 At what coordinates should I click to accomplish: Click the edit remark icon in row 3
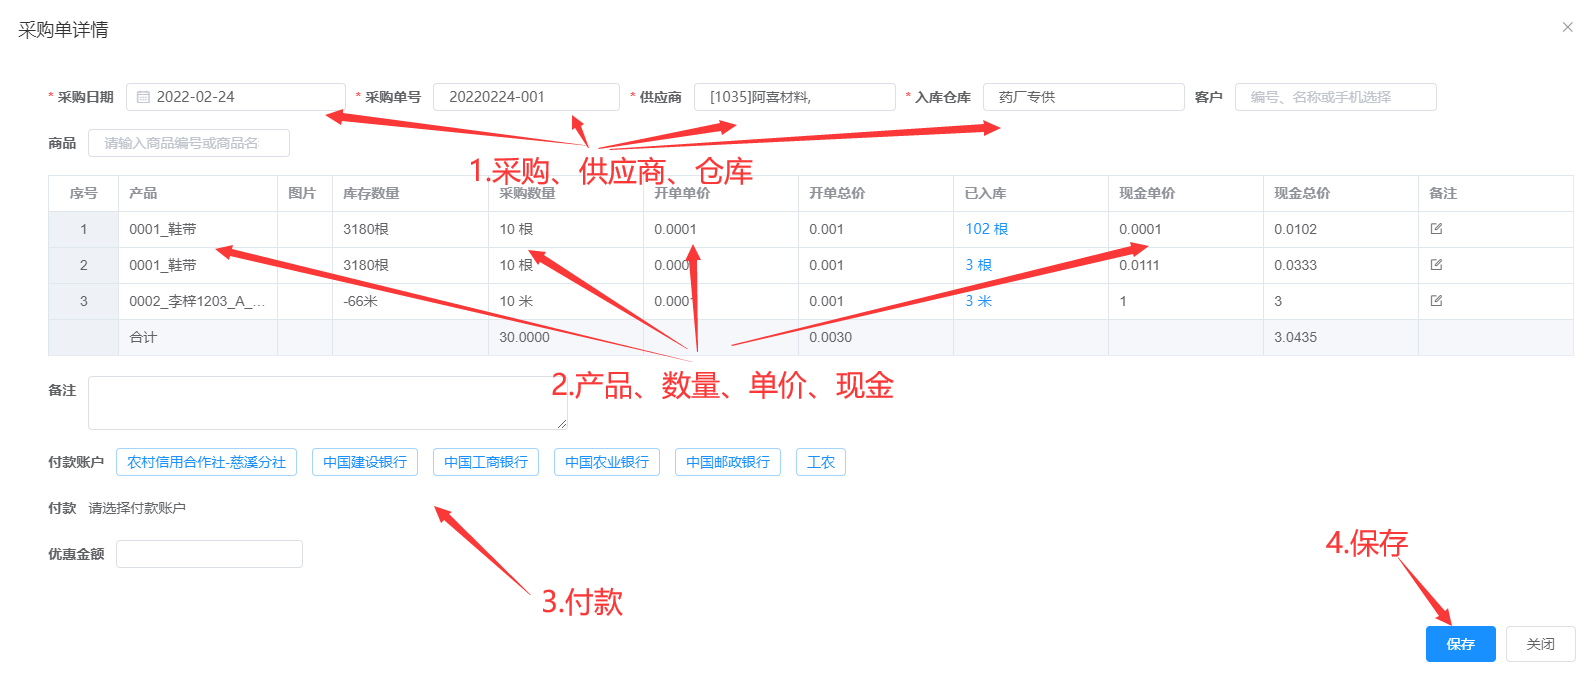(1436, 301)
